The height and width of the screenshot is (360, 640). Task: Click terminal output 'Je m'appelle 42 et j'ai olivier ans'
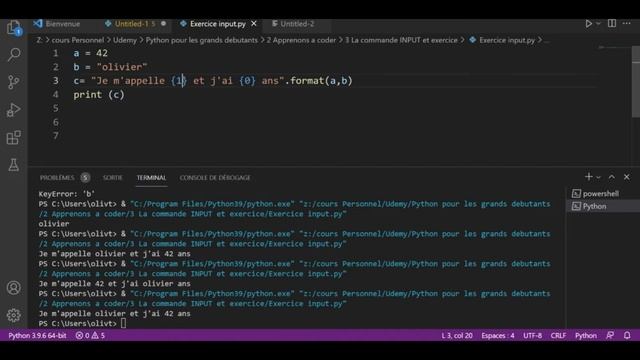114,284
